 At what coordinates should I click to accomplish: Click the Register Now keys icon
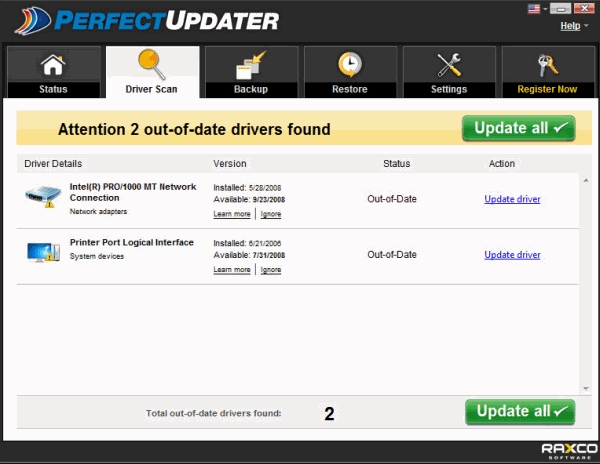click(548, 65)
